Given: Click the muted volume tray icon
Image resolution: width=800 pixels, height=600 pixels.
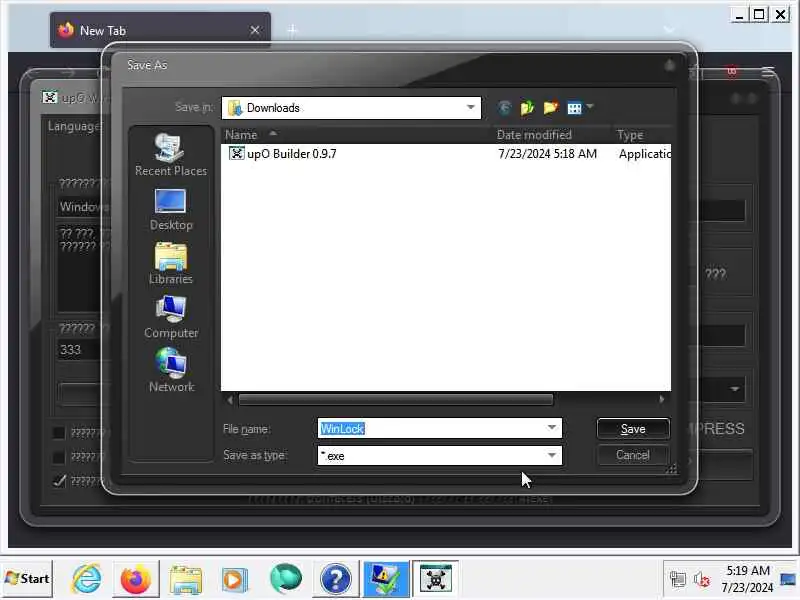Looking at the screenshot, I should coord(702,579).
